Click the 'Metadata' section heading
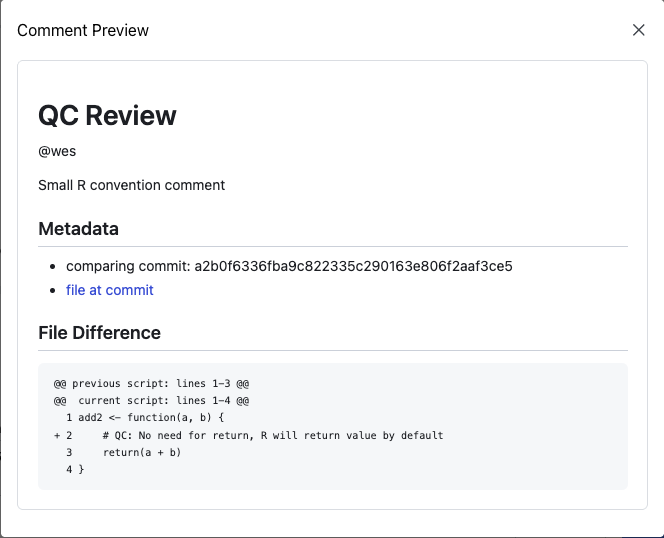This screenshot has width=664, height=538. (78, 229)
